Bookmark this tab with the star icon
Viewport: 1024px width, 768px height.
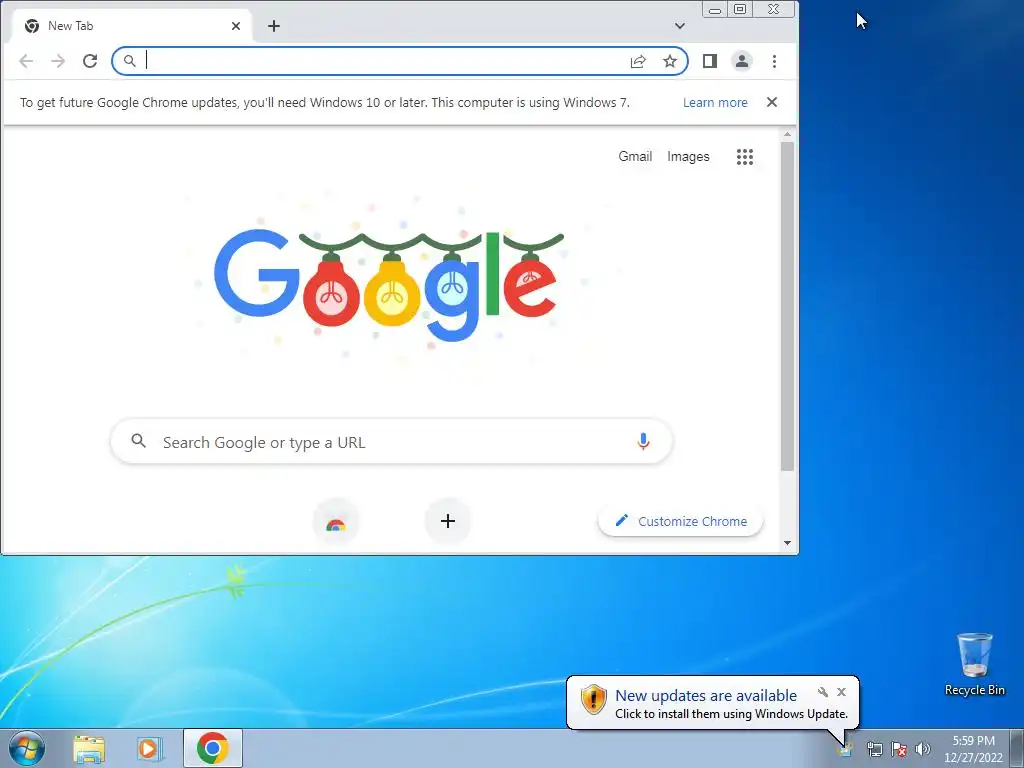(670, 61)
